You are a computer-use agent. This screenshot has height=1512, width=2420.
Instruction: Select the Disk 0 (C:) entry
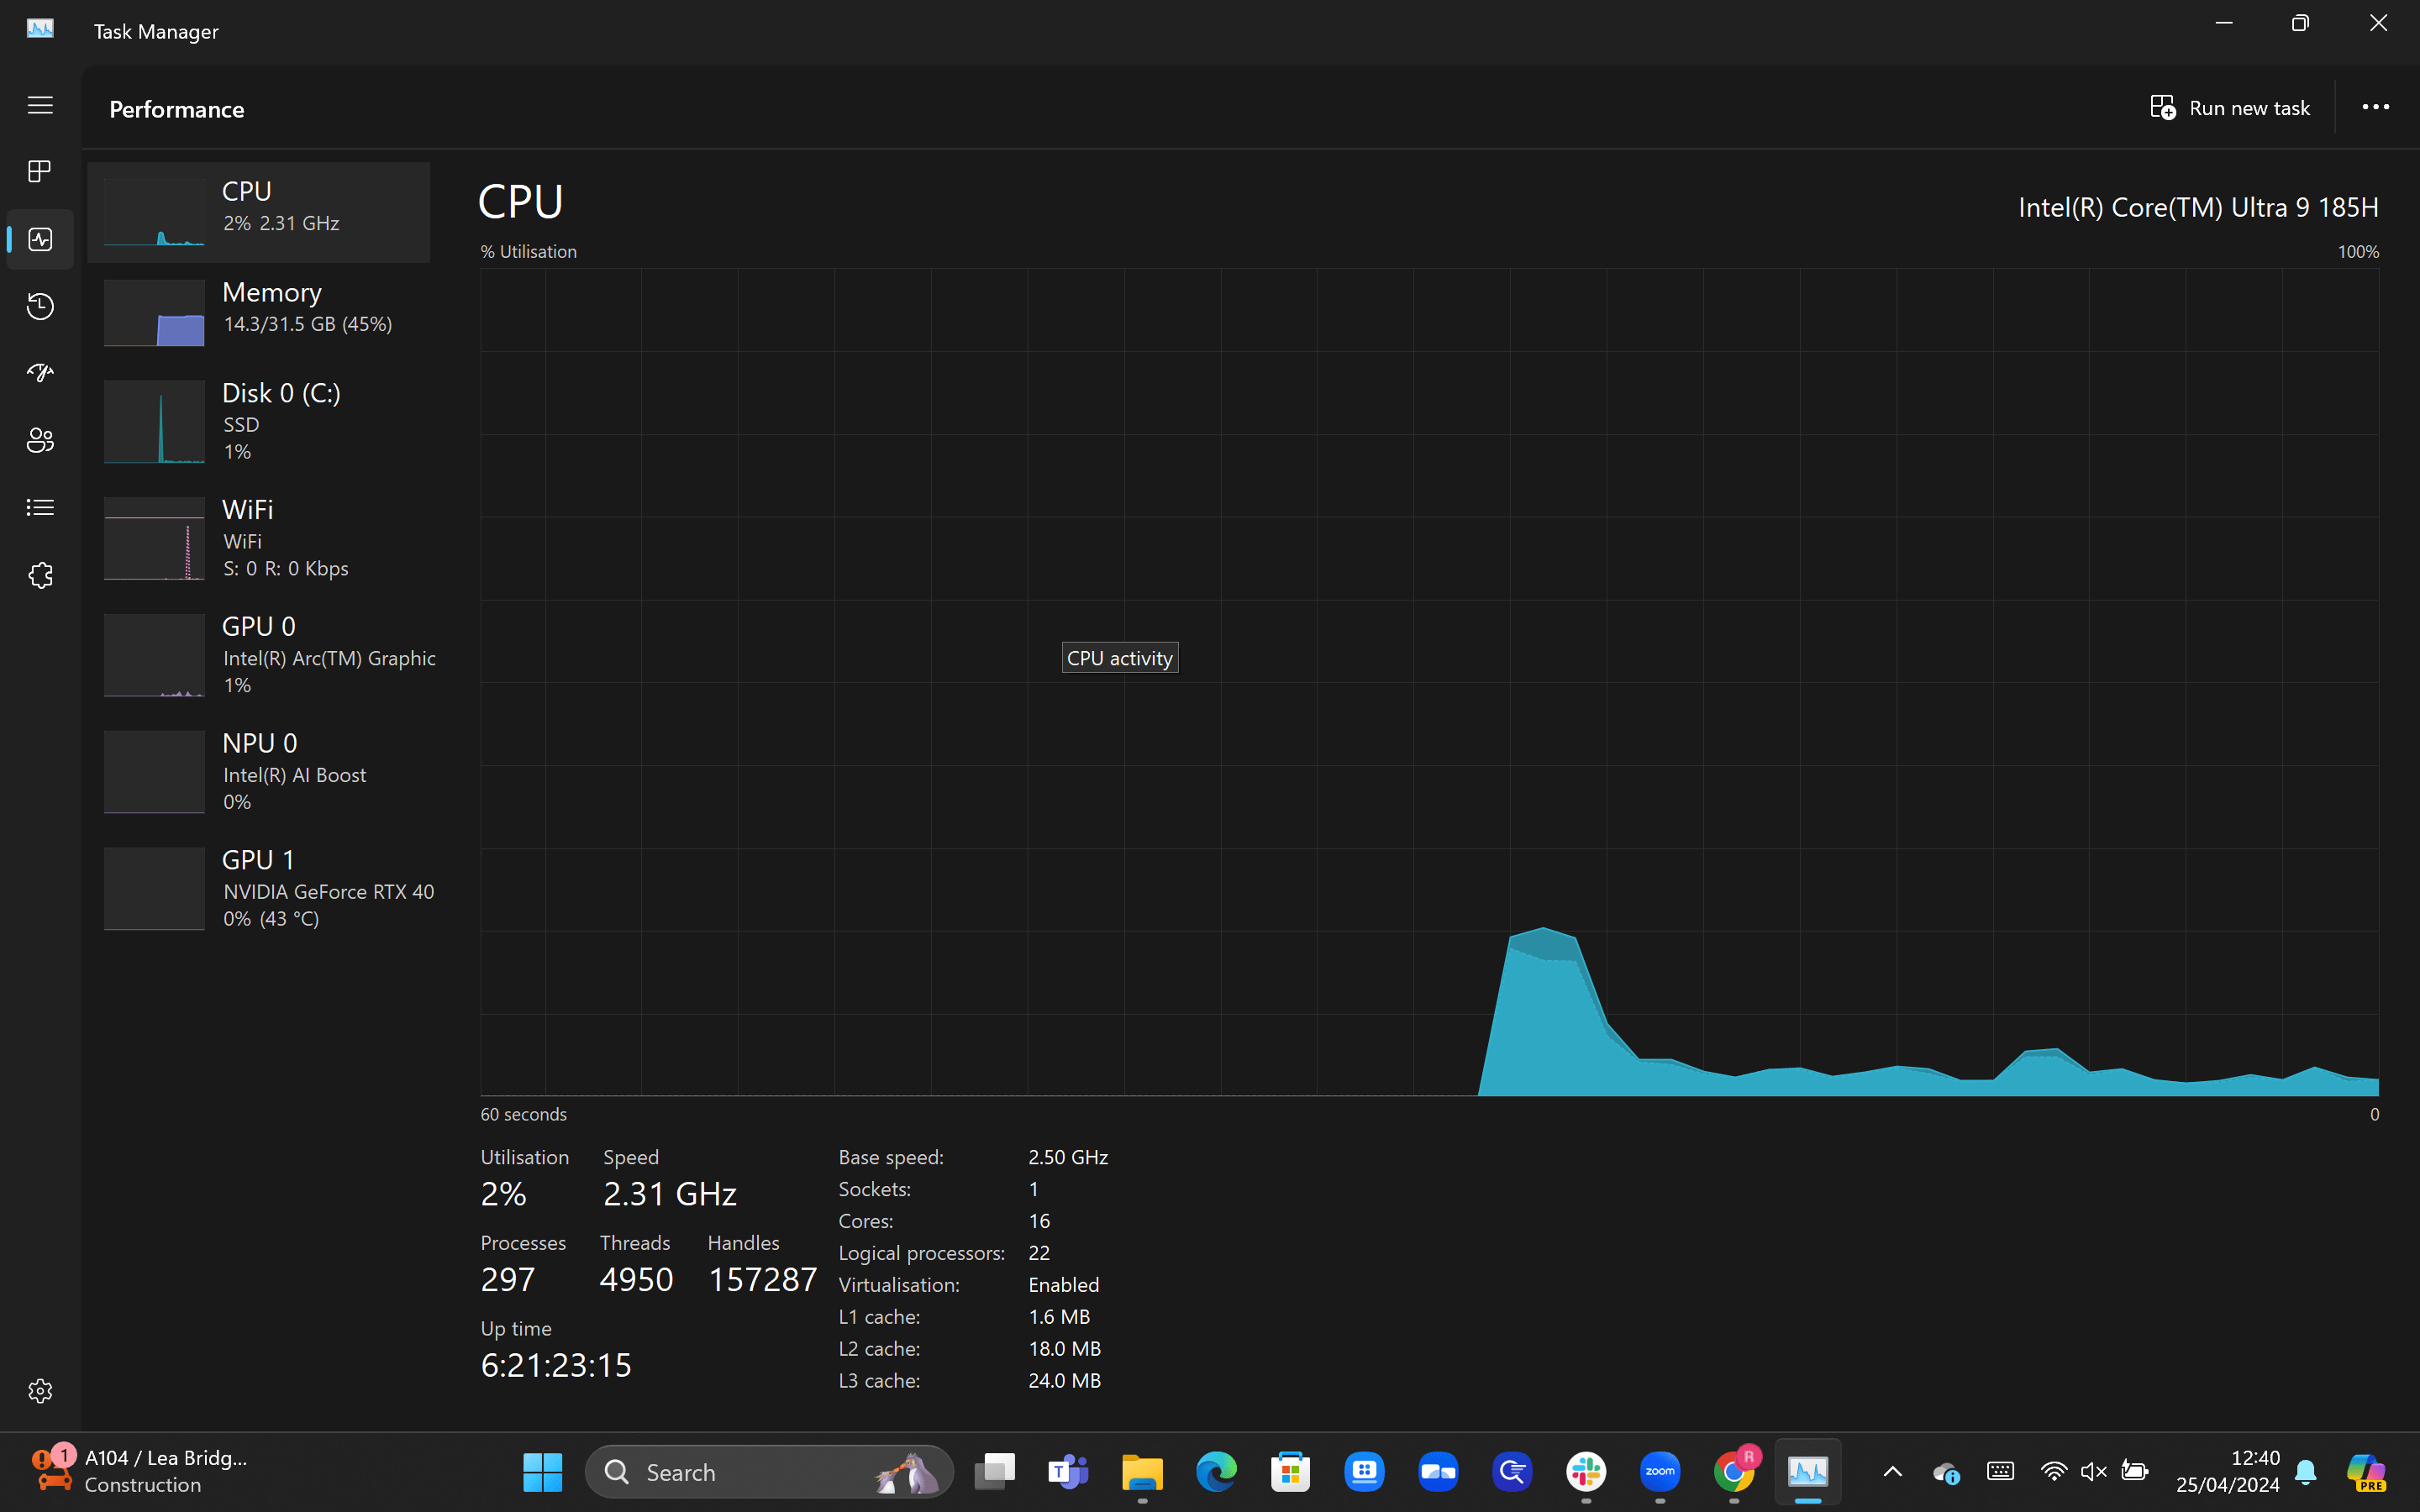[260, 422]
